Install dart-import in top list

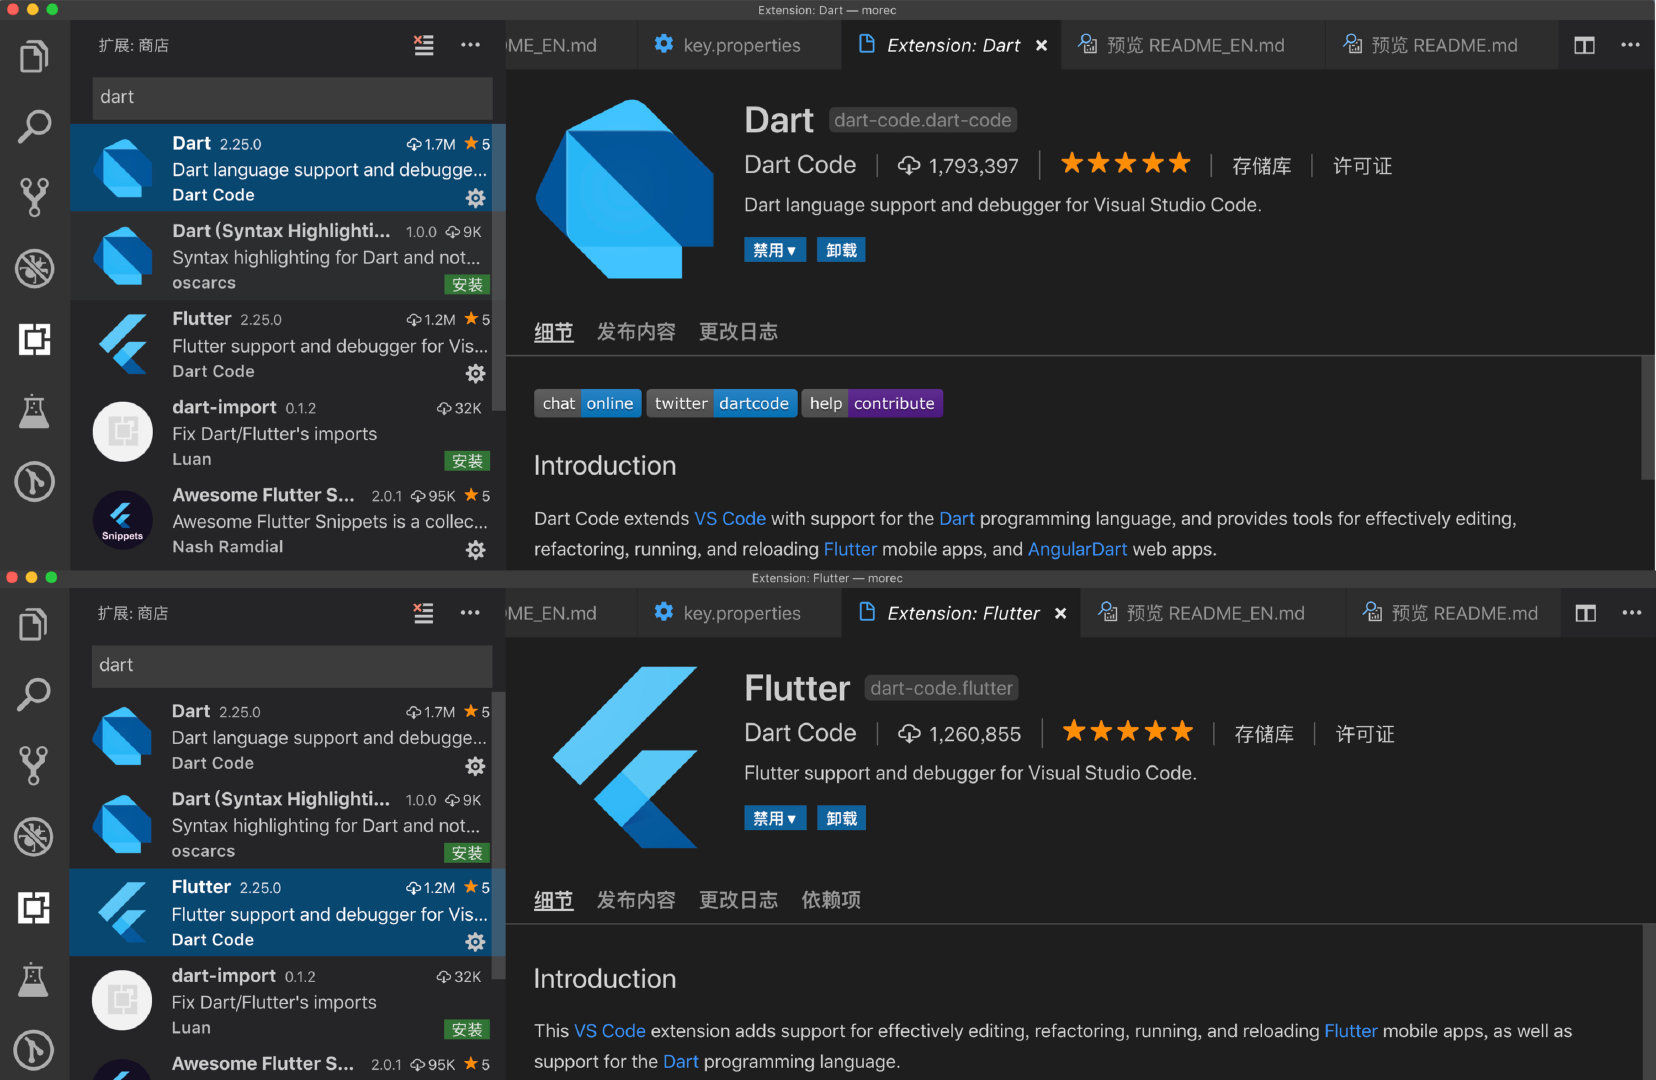click(467, 461)
